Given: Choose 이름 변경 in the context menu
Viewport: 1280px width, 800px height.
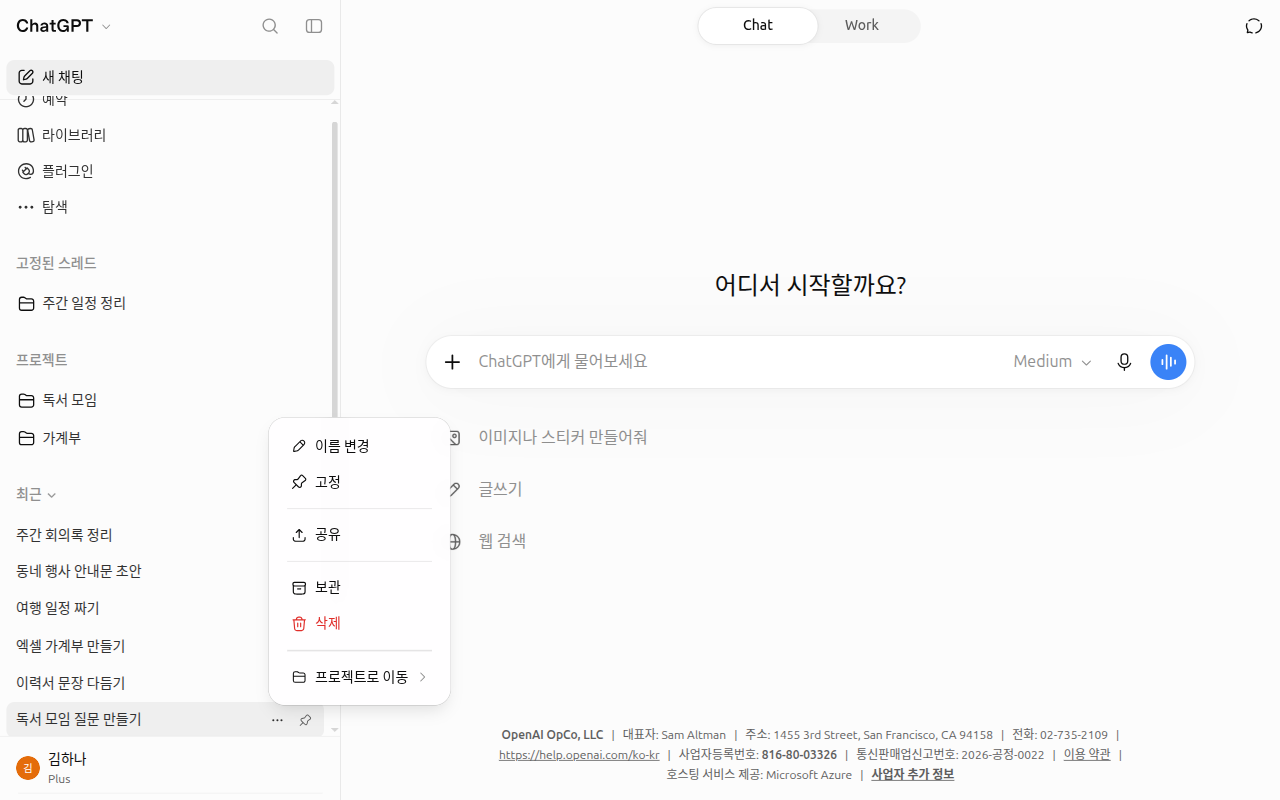Looking at the screenshot, I should (x=359, y=446).
